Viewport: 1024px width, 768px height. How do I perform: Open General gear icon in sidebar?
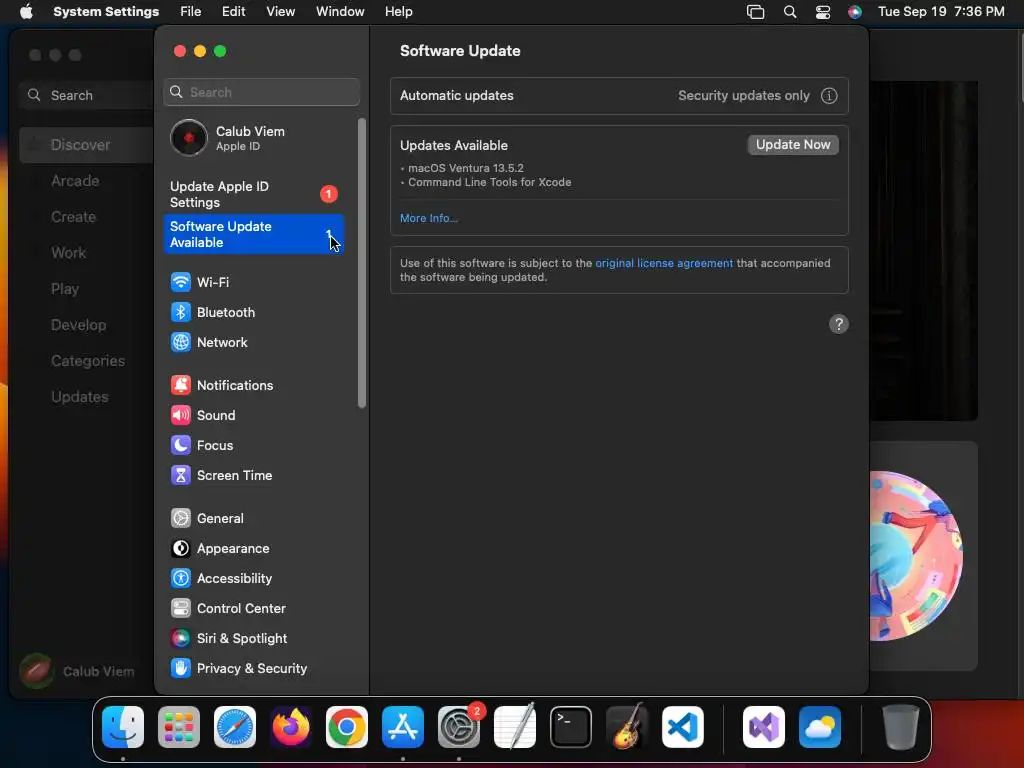coord(181,519)
